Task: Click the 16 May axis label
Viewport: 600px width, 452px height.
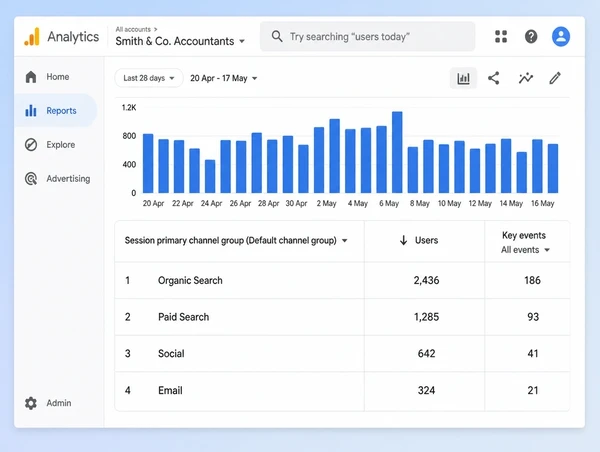Action: 543,204
